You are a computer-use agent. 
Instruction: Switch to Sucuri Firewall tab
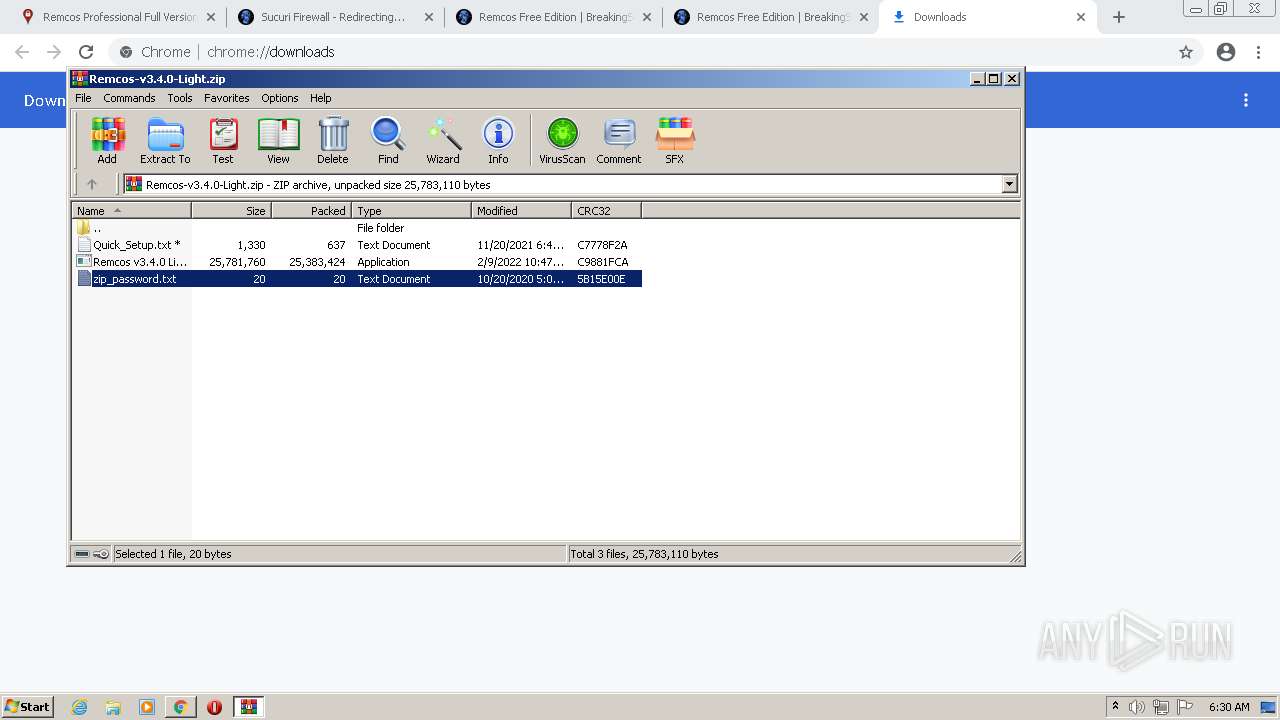tap(335, 17)
